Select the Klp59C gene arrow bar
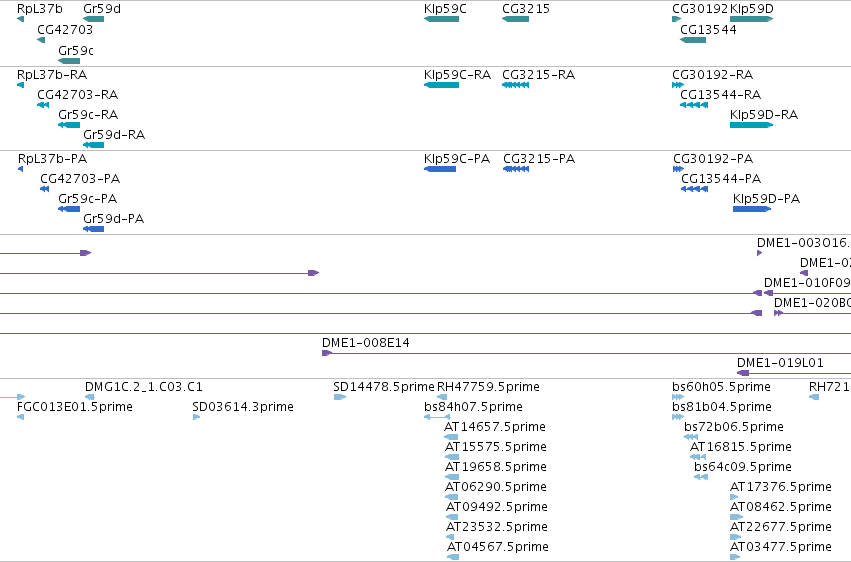The width and height of the screenshot is (851, 562). click(441, 19)
